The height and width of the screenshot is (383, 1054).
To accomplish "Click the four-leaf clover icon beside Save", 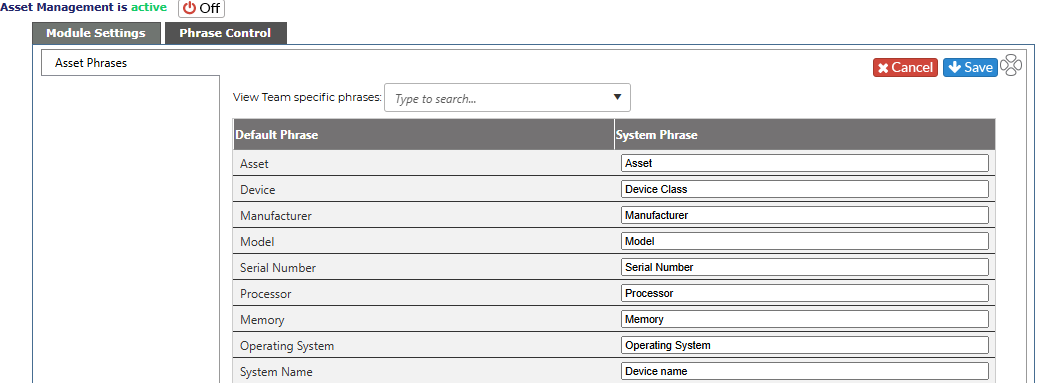I will (1010, 66).
